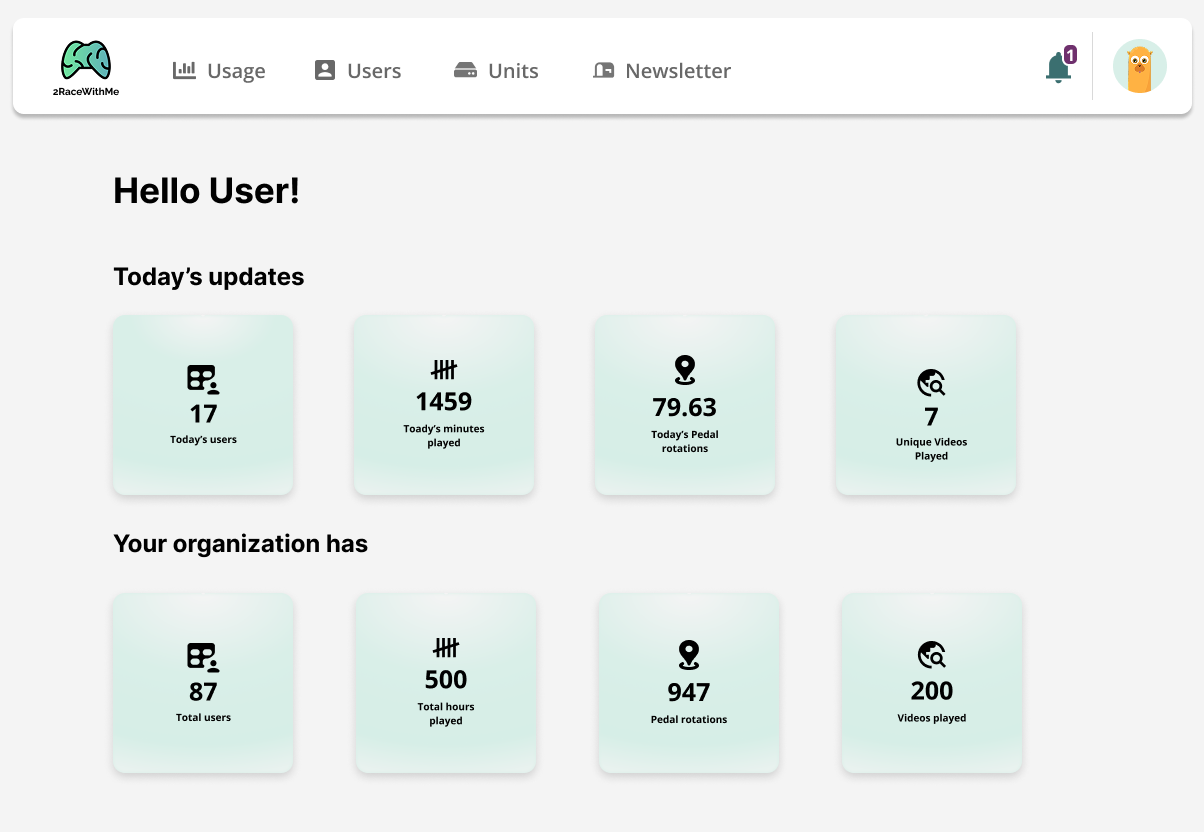Open the Usage navigation item

click(219, 70)
